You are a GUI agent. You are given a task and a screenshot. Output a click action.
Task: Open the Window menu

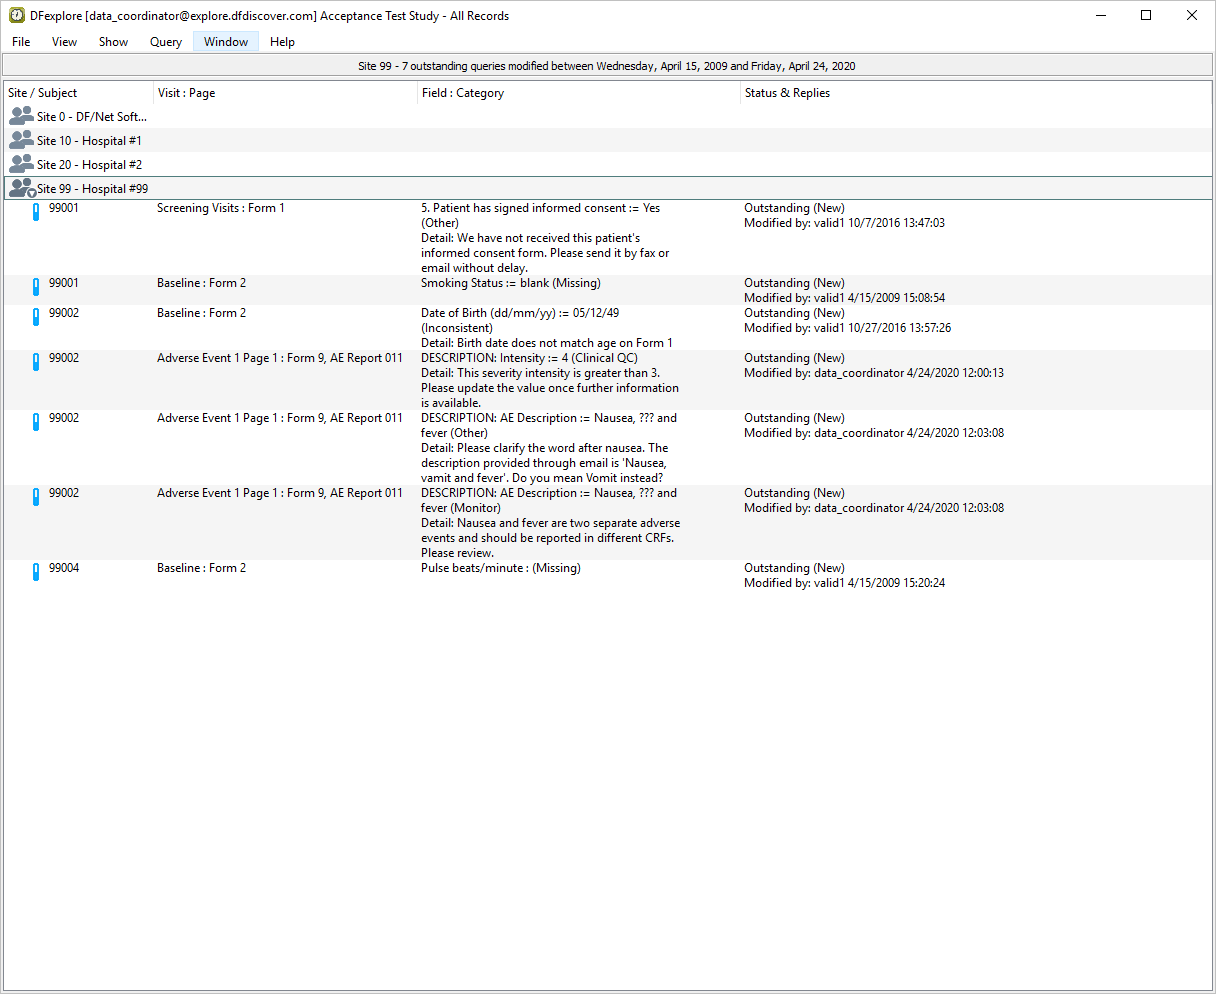point(226,42)
